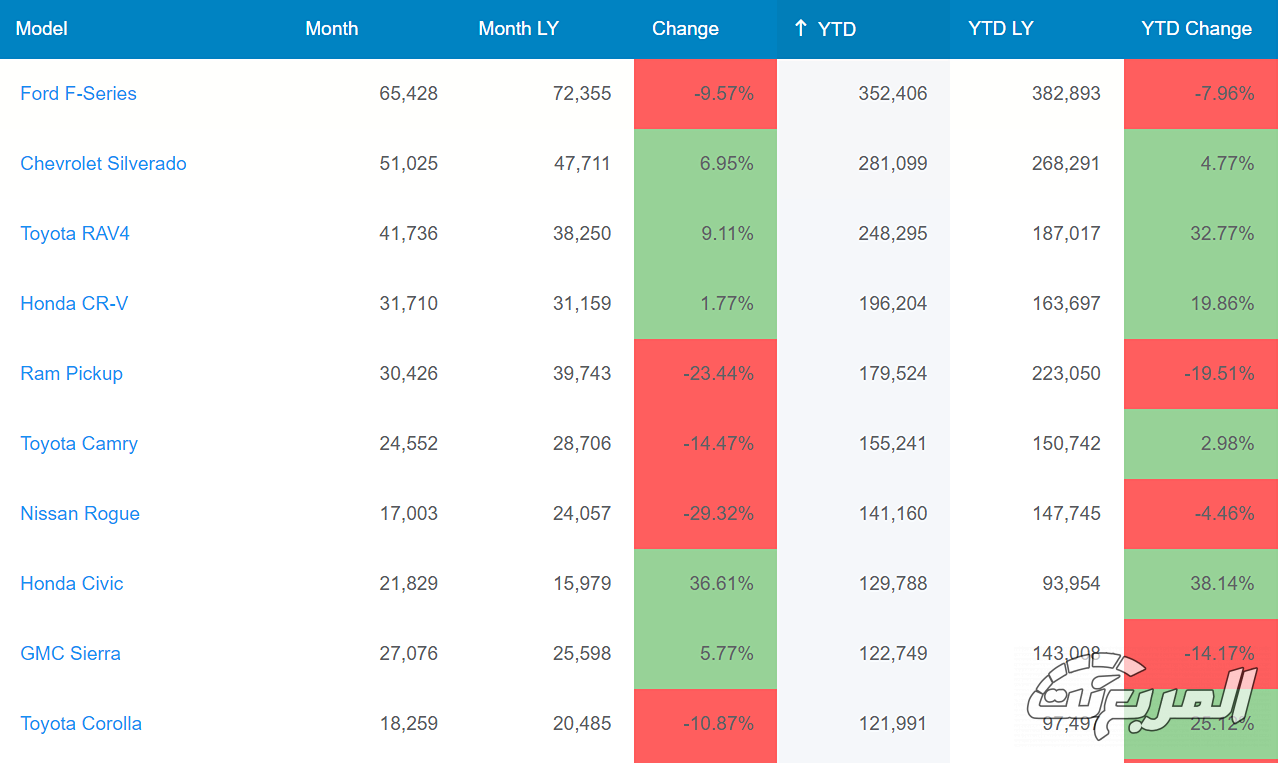Sort table by YTD LY column header

[1000, 29]
